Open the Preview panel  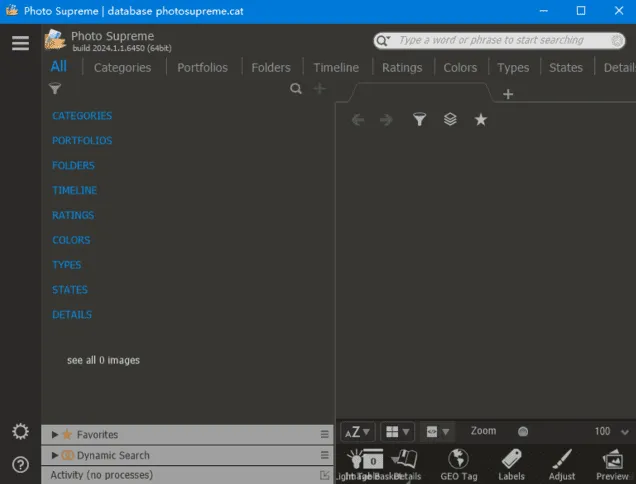(612, 459)
